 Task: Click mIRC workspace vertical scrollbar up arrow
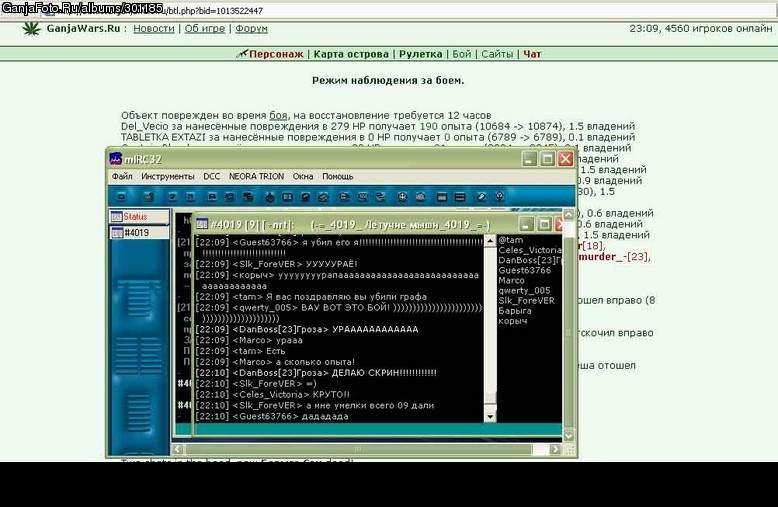point(569,214)
